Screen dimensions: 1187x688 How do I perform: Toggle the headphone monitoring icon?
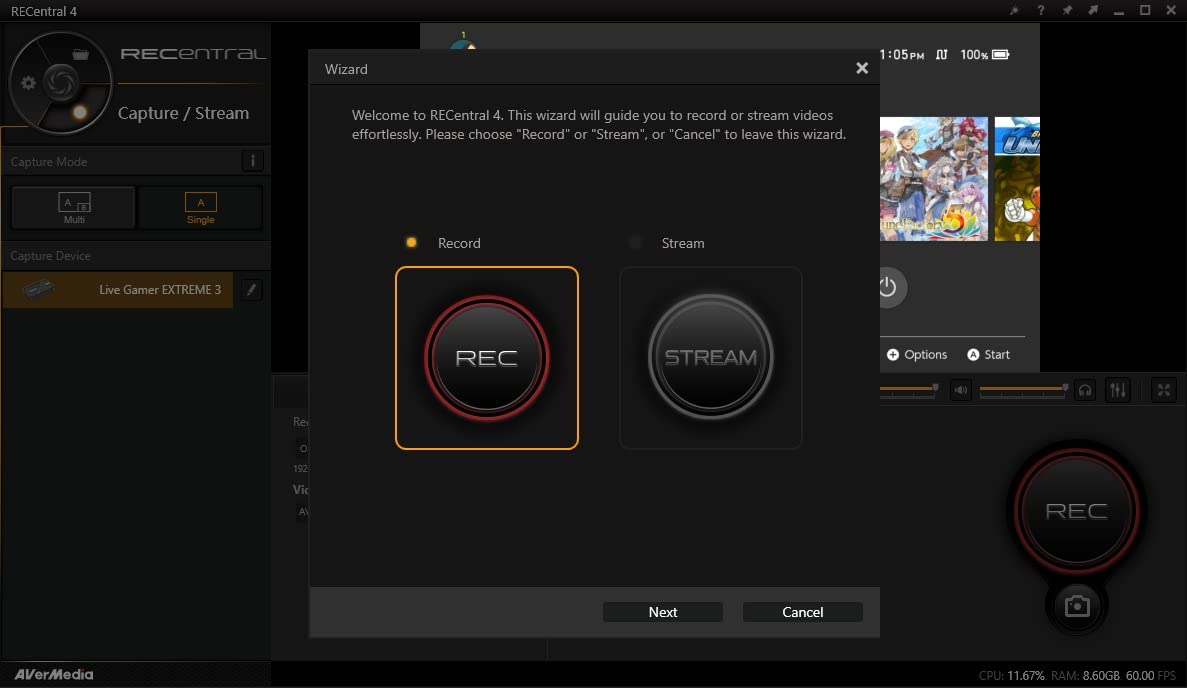click(1085, 391)
